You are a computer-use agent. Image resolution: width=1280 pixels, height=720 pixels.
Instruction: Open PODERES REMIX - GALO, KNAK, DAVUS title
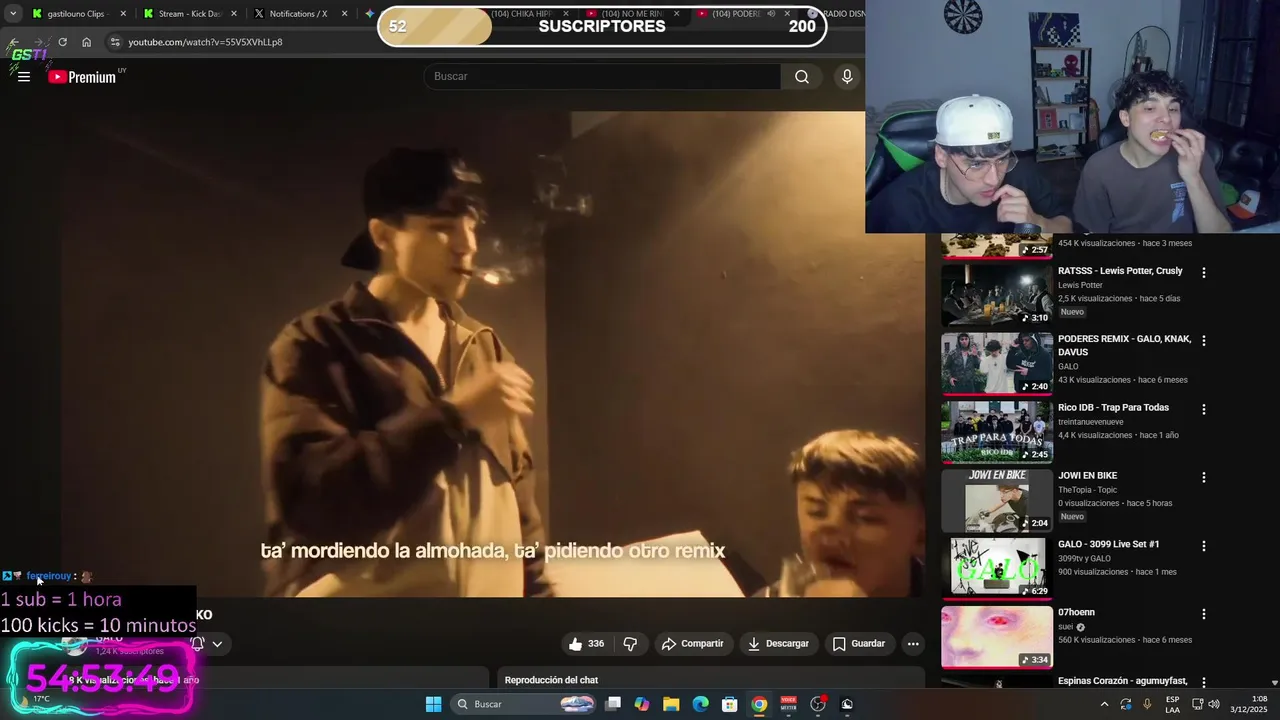(1125, 346)
